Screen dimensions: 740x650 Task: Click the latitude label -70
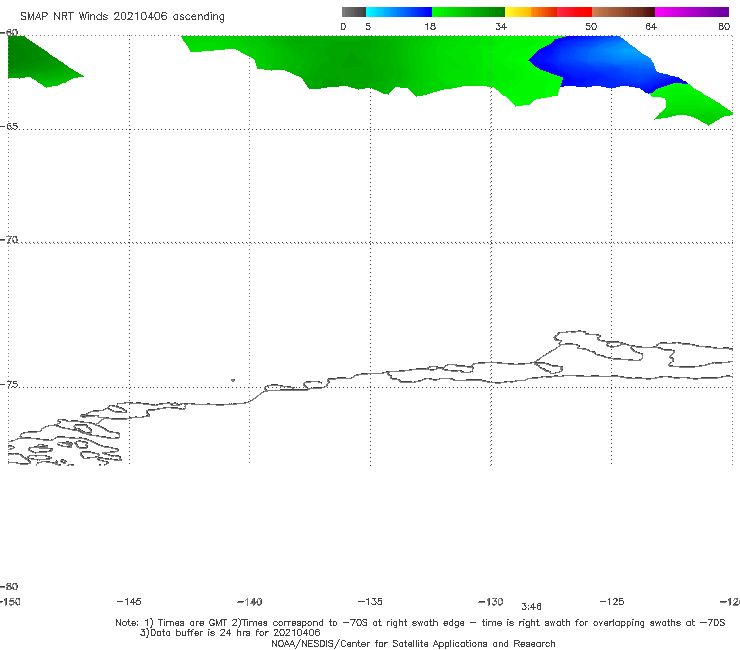point(9,240)
